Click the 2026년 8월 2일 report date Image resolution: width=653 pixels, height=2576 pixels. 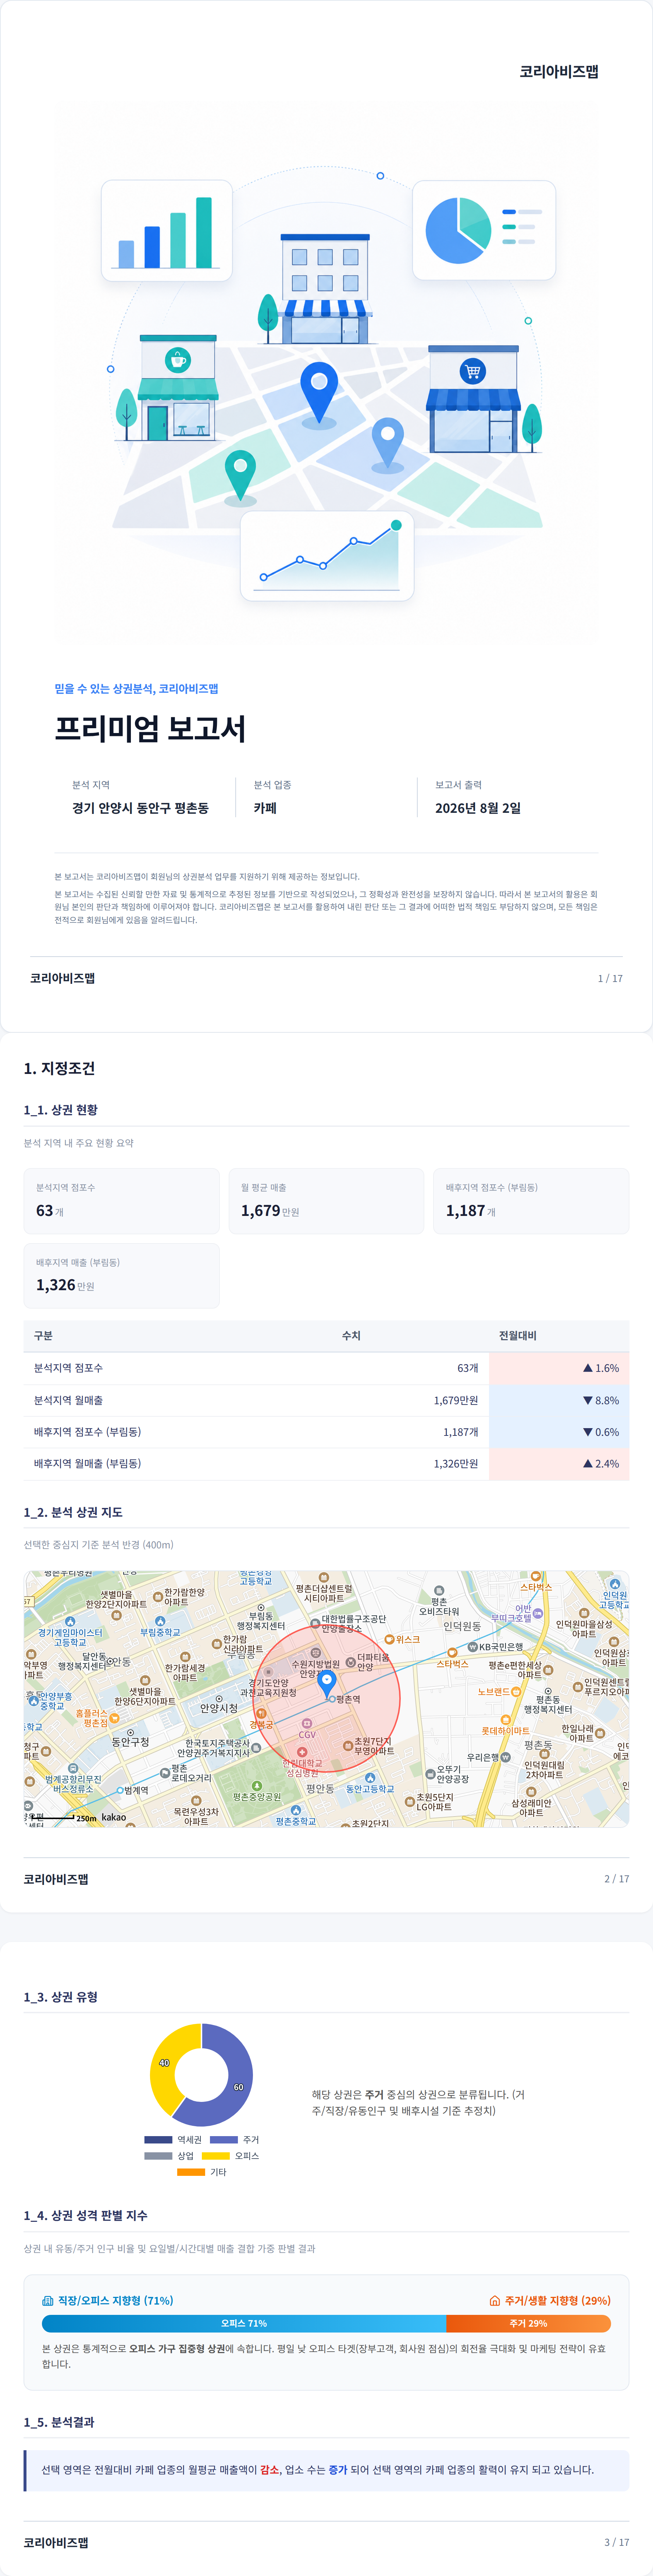pos(478,808)
